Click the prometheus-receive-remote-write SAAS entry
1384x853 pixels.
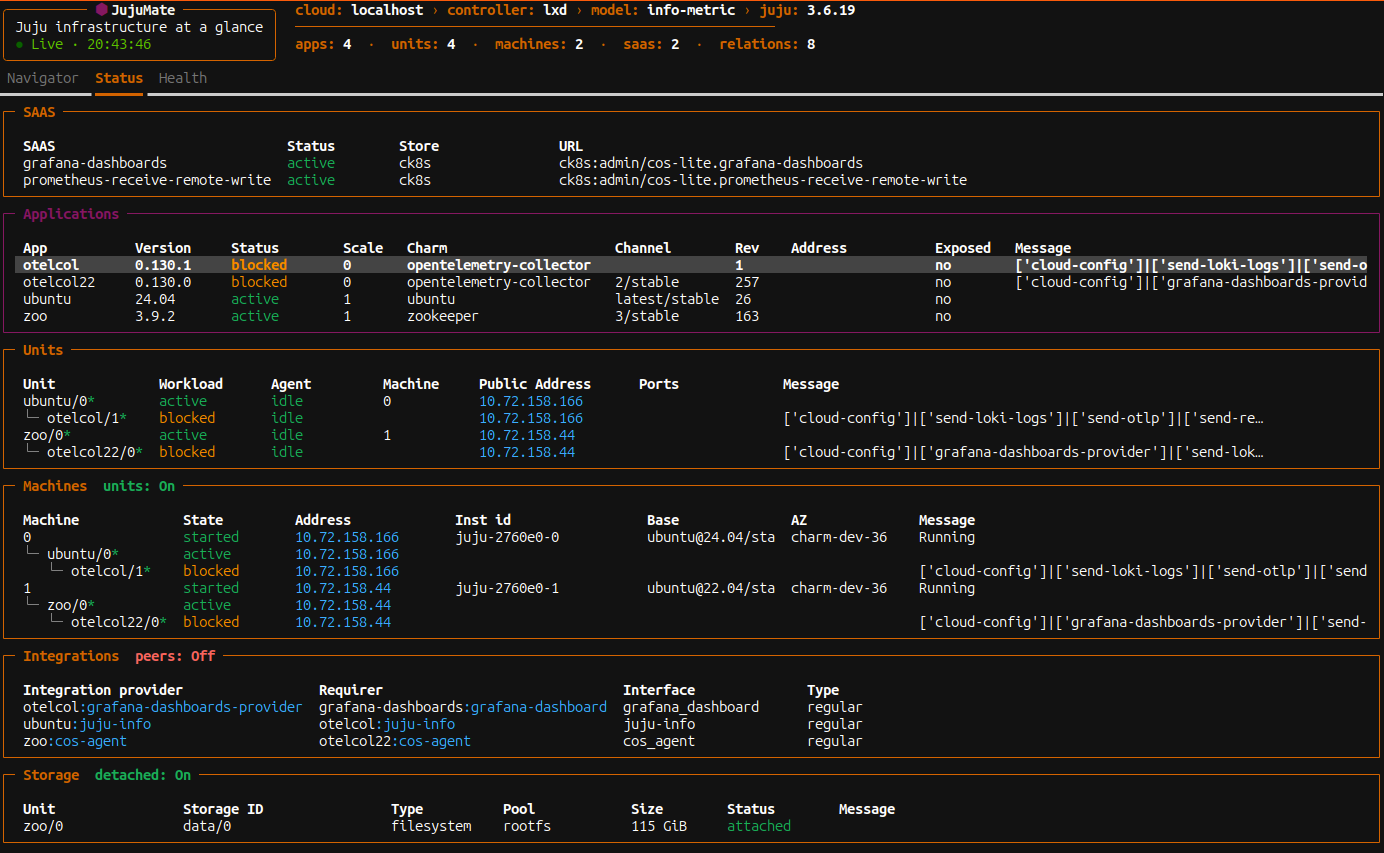click(x=147, y=180)
